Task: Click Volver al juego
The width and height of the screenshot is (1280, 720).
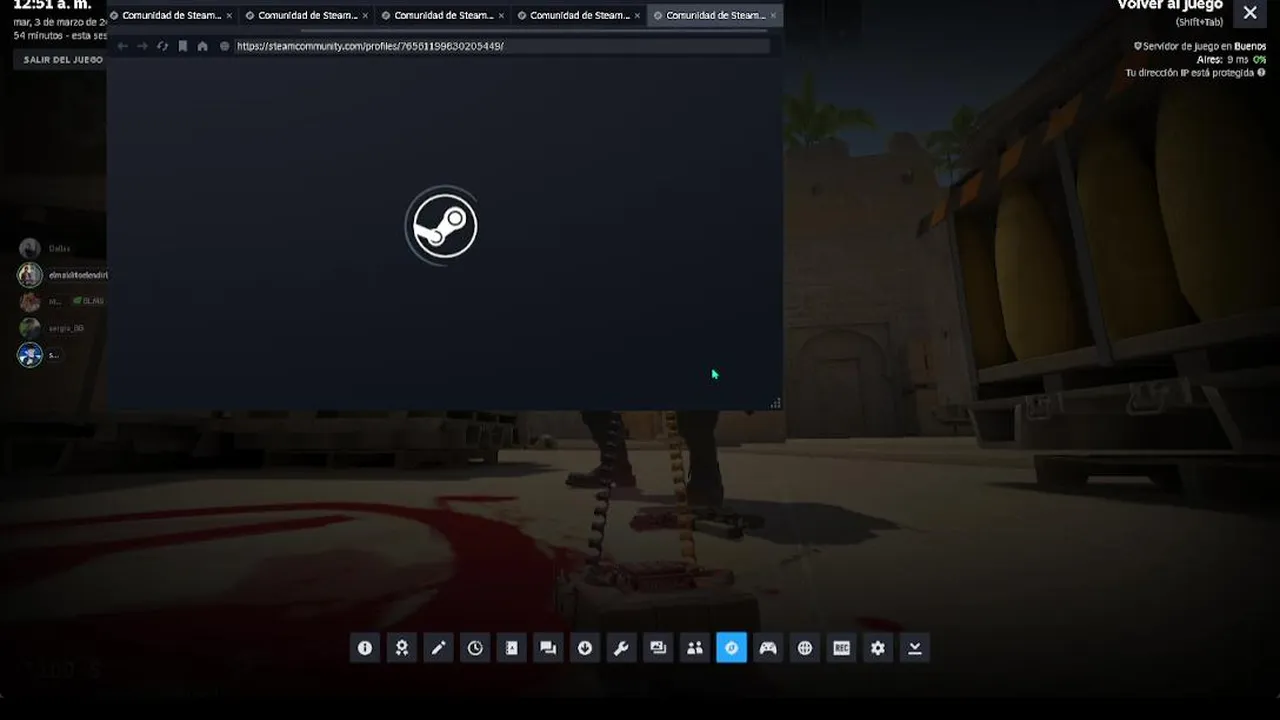Action: (1170, 5)
